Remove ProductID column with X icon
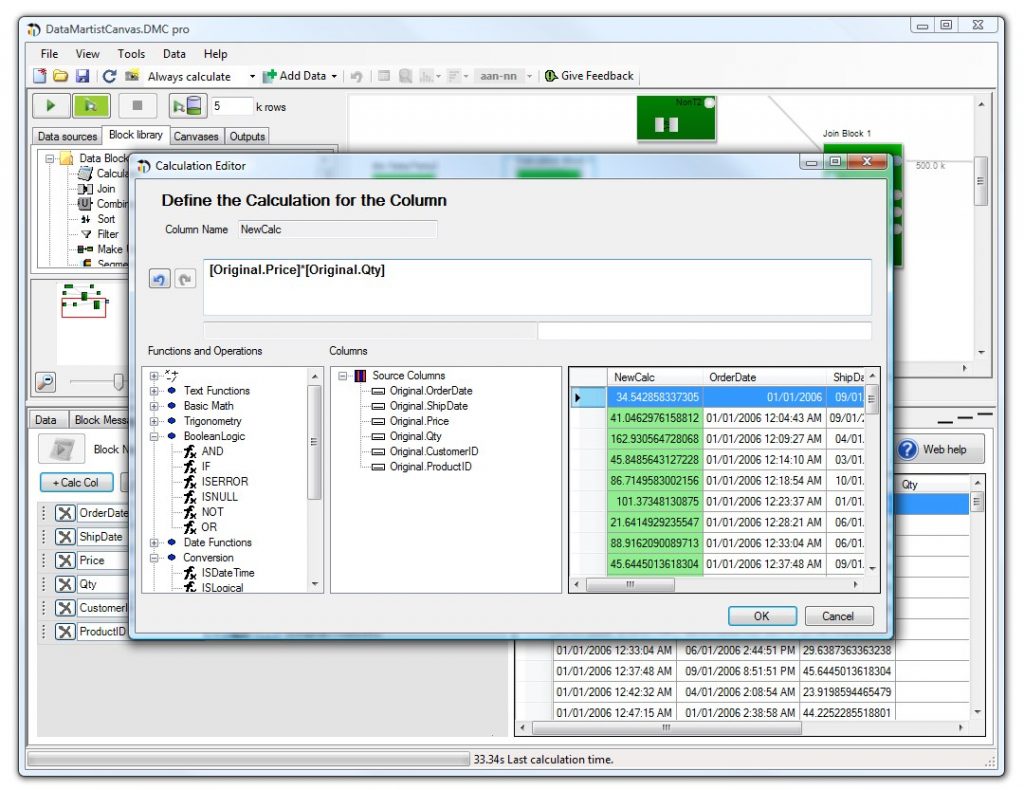This screenshot has width=1024, height=790. pos(65,631)
